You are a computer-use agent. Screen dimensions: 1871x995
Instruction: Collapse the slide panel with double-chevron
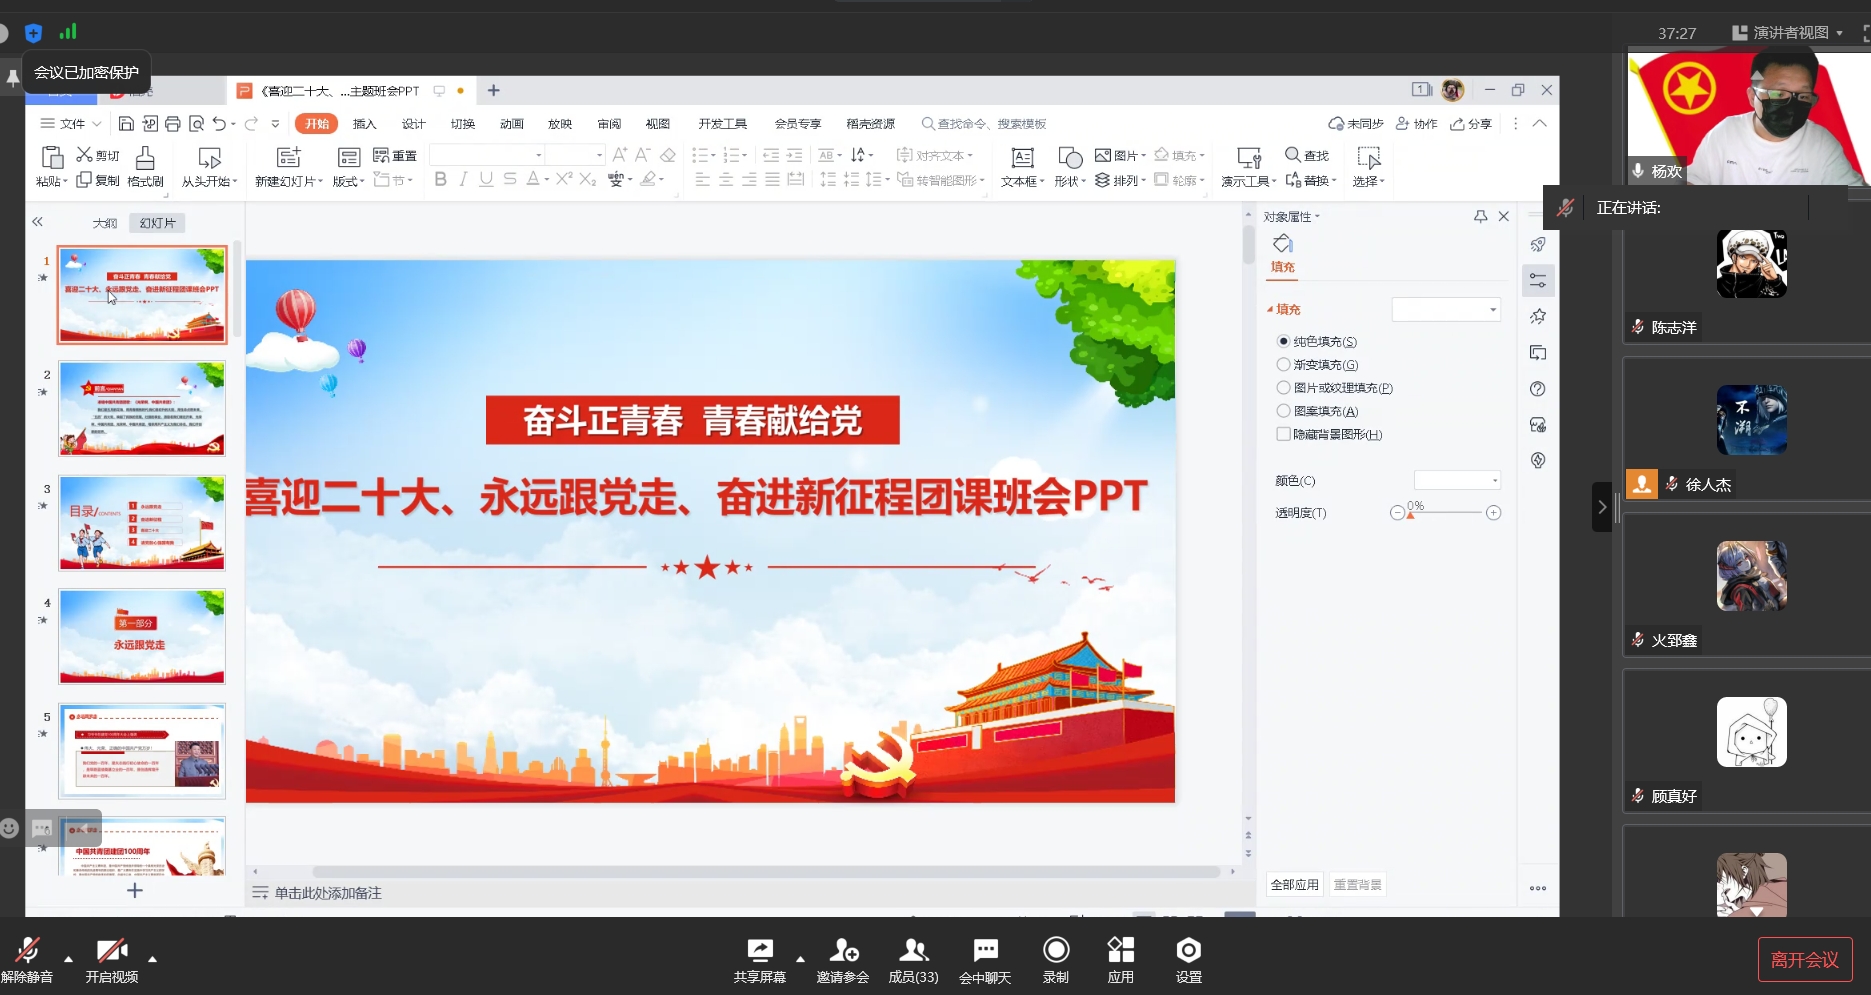[37, 222]
